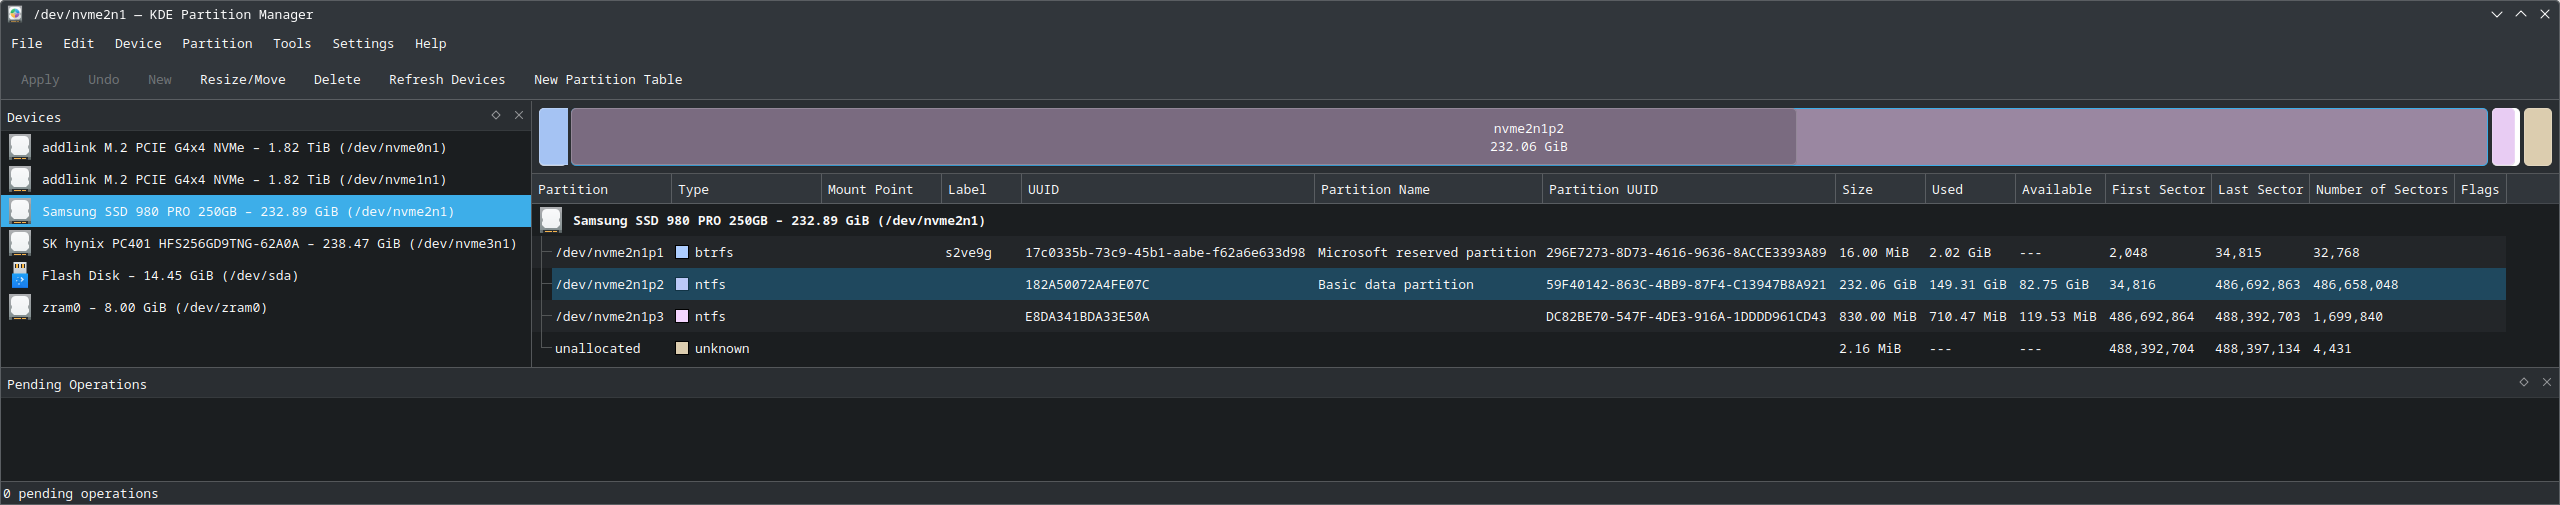The image size is (2560, 505).
Task: Click the Flash Disk USB drive icon
Action: point(20,275)
